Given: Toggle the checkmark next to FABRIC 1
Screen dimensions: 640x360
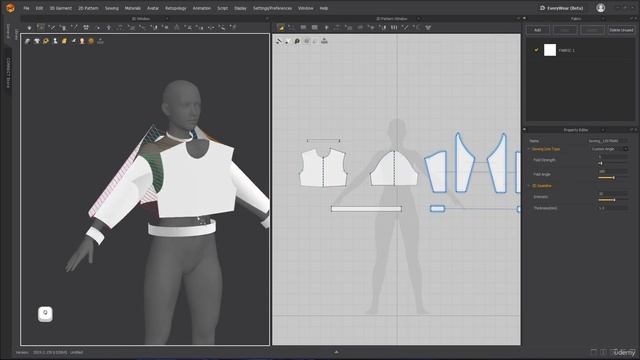Looking at the screenshot, I should click(536, 50).
